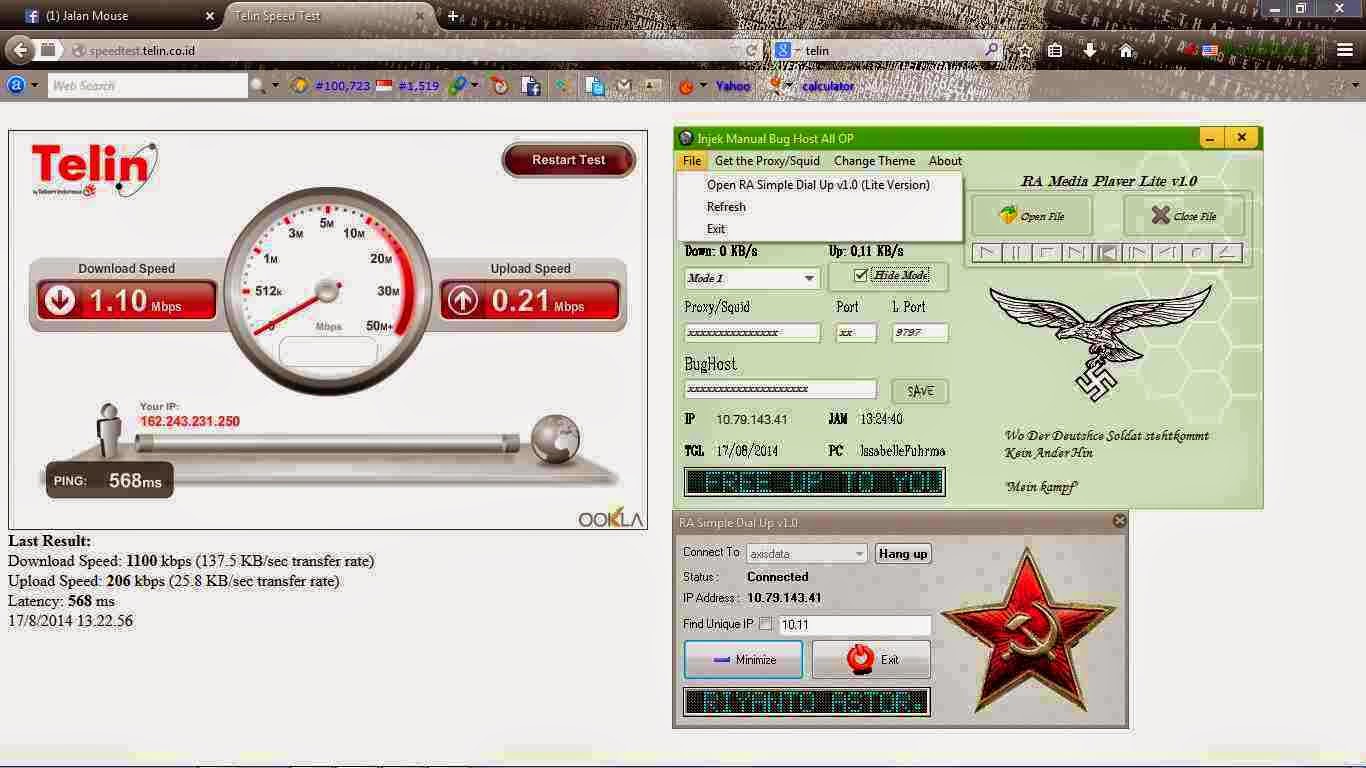Image resolution: width=1366 pixels, height=768 pixels.
Task: Click the United States flag icon
Action: [1210, 50]
